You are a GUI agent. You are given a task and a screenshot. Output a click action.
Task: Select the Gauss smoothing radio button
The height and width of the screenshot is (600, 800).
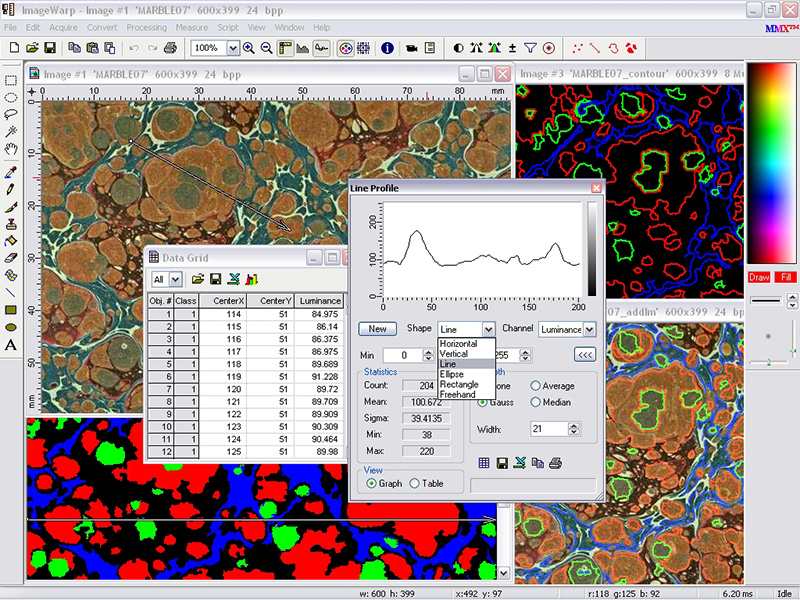pyautogui.click(x=495, y=402)
